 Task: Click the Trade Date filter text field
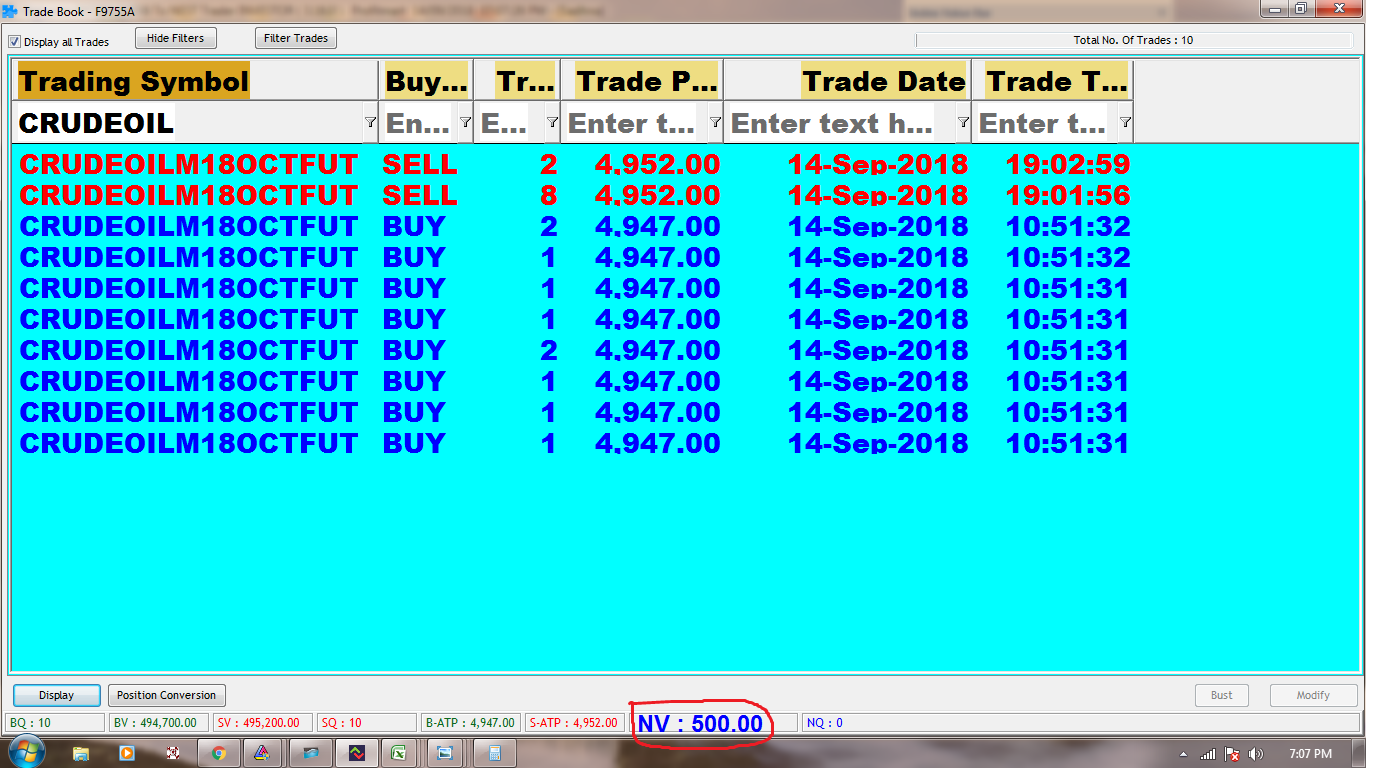click(x=832, y=123)
